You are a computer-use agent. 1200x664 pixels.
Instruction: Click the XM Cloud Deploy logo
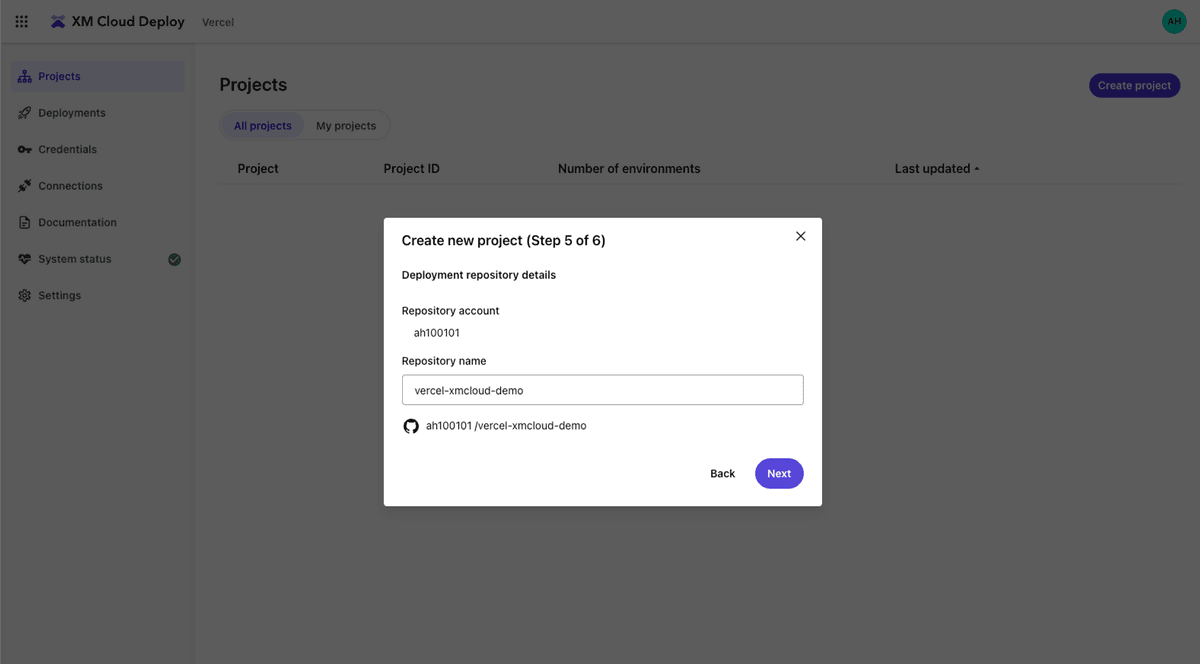pos(58,22)
